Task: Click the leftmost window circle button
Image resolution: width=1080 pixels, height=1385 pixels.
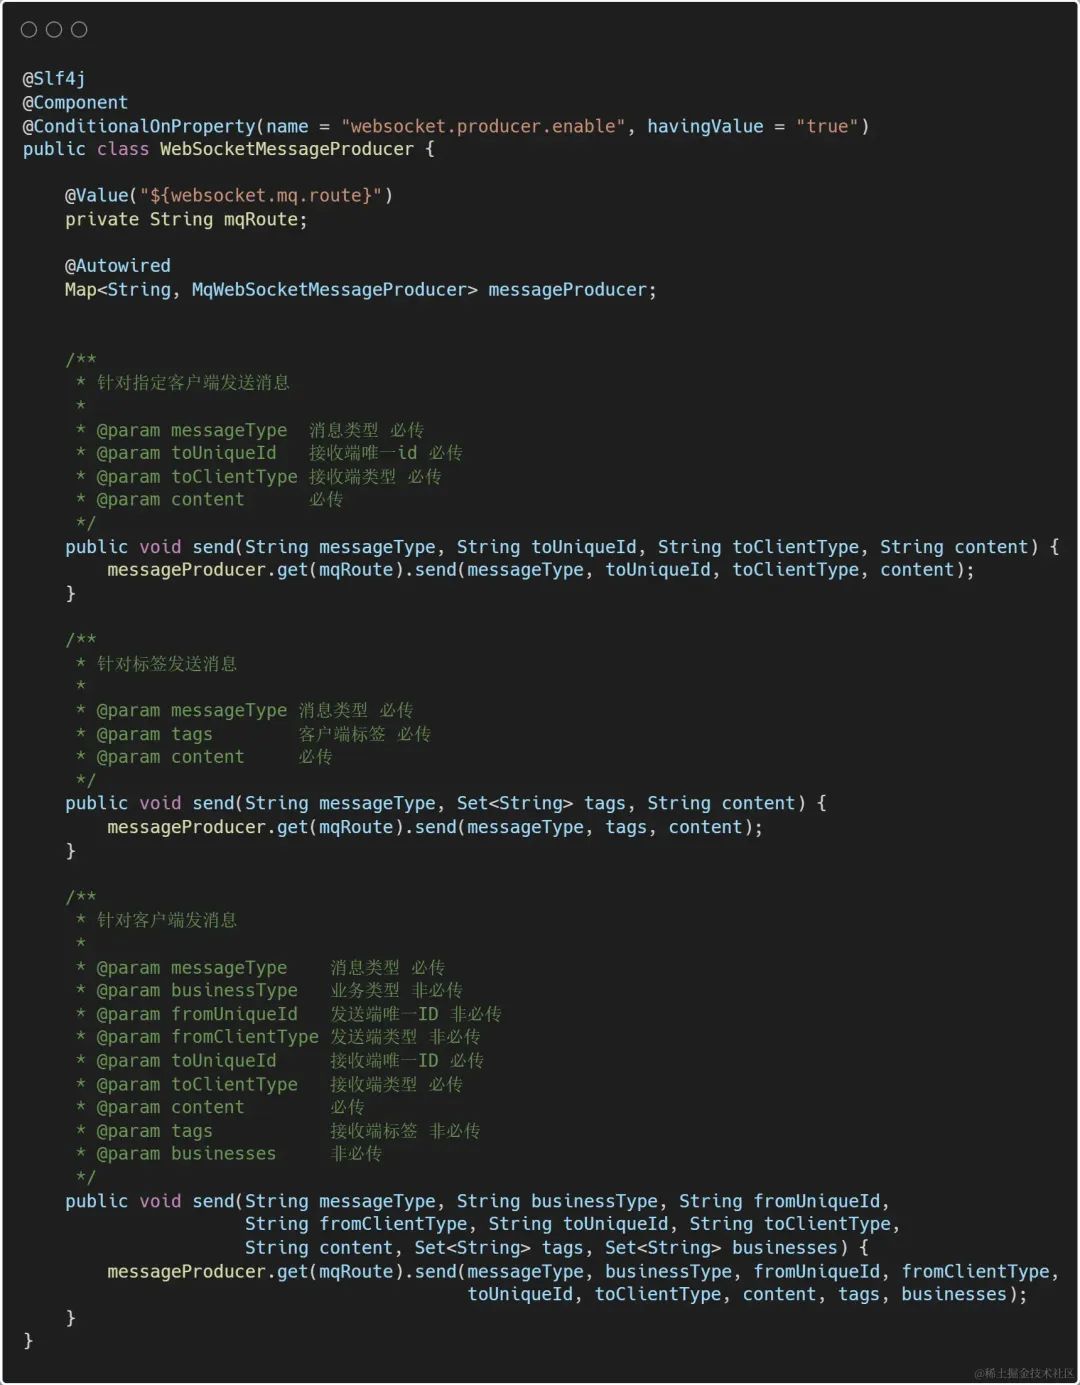Action: 29,30
